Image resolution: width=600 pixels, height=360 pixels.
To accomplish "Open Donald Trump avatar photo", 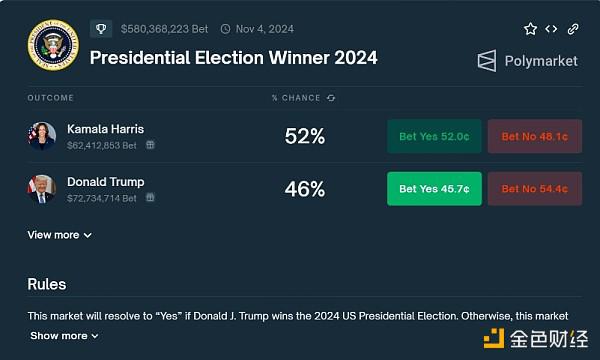I will 42,189.
